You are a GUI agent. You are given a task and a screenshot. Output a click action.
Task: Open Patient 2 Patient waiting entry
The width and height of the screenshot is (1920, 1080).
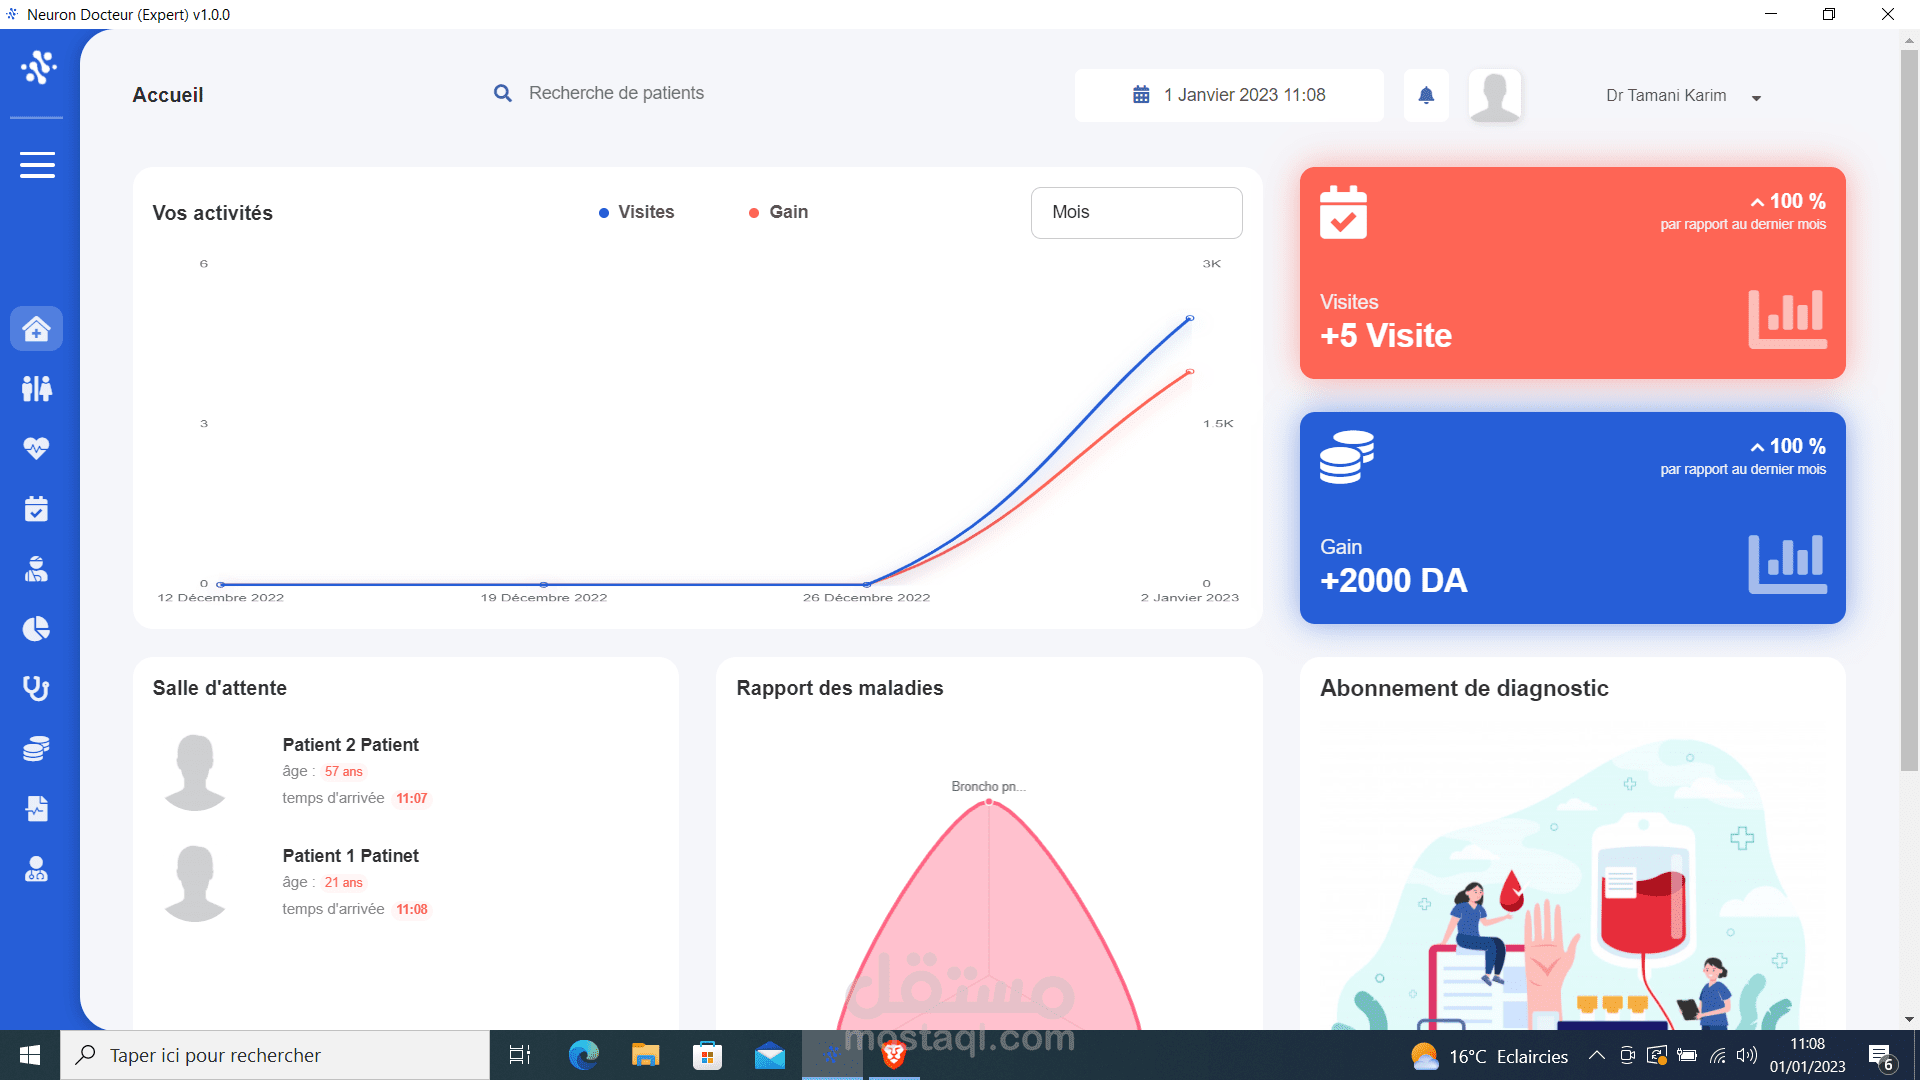(x=350, y=745)
